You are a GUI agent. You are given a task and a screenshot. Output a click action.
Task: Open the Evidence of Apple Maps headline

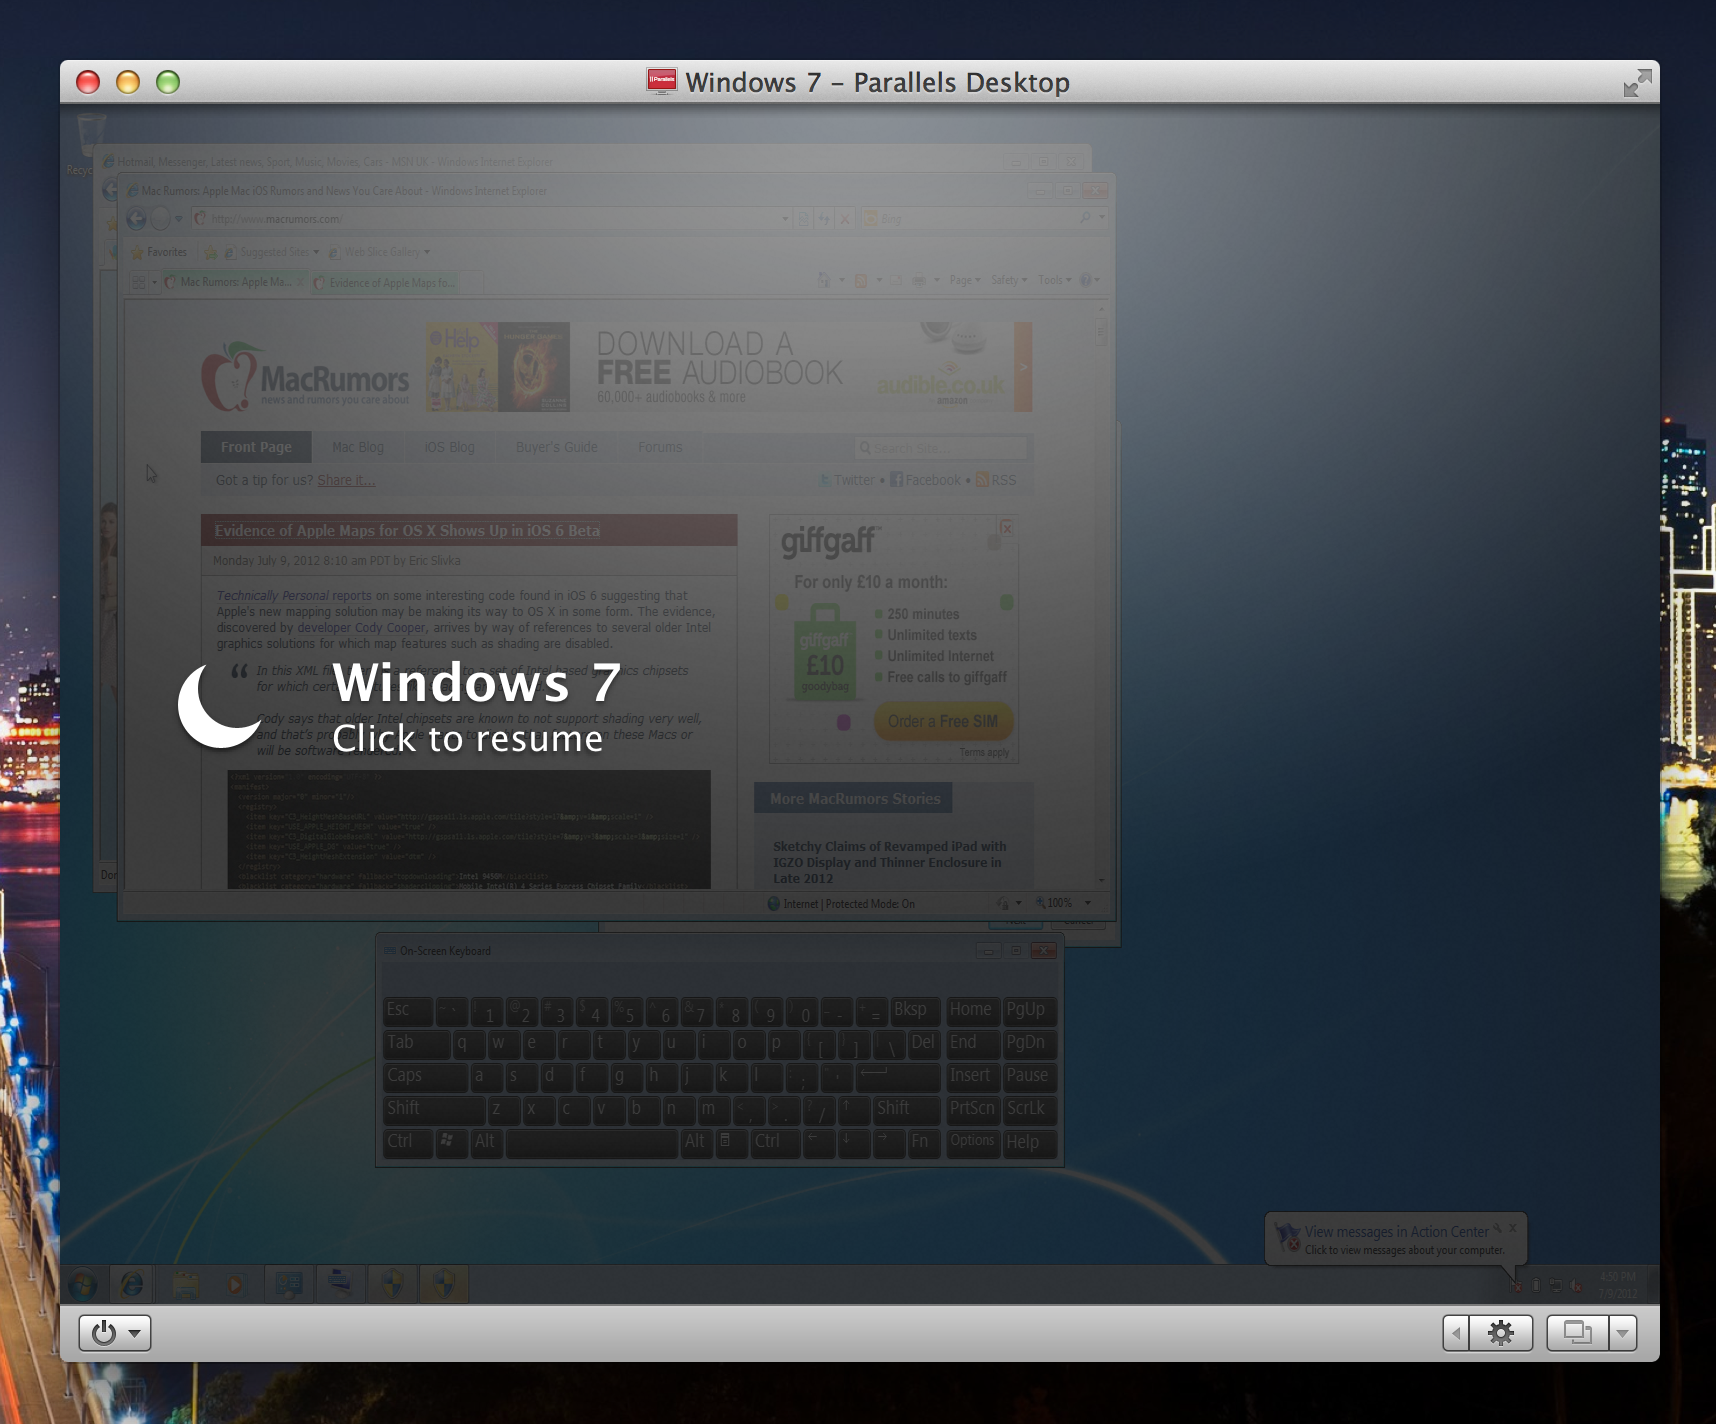click(x=407, y=531)
